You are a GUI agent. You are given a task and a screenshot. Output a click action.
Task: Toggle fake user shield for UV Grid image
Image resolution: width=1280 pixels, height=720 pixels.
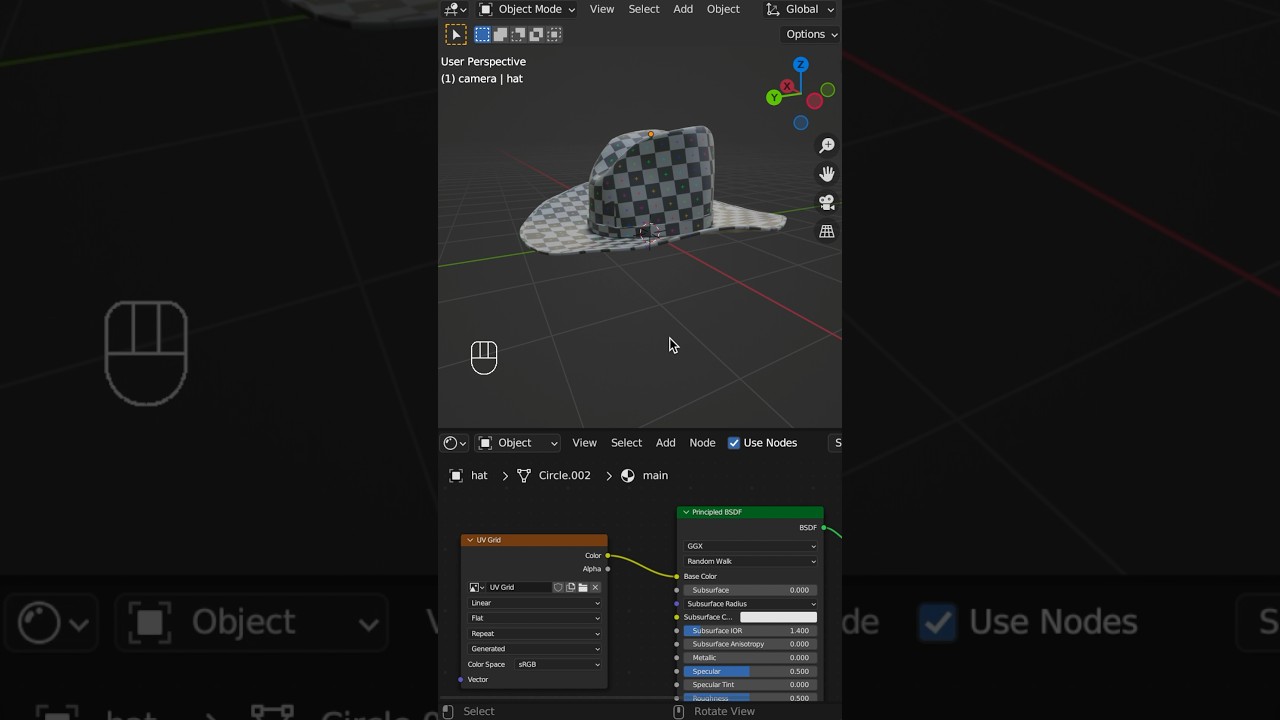pos(559,588)
